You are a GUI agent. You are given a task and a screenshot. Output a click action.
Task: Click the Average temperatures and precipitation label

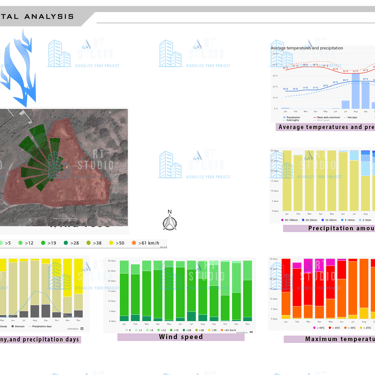pyautogui.click(x=326, y=127)
